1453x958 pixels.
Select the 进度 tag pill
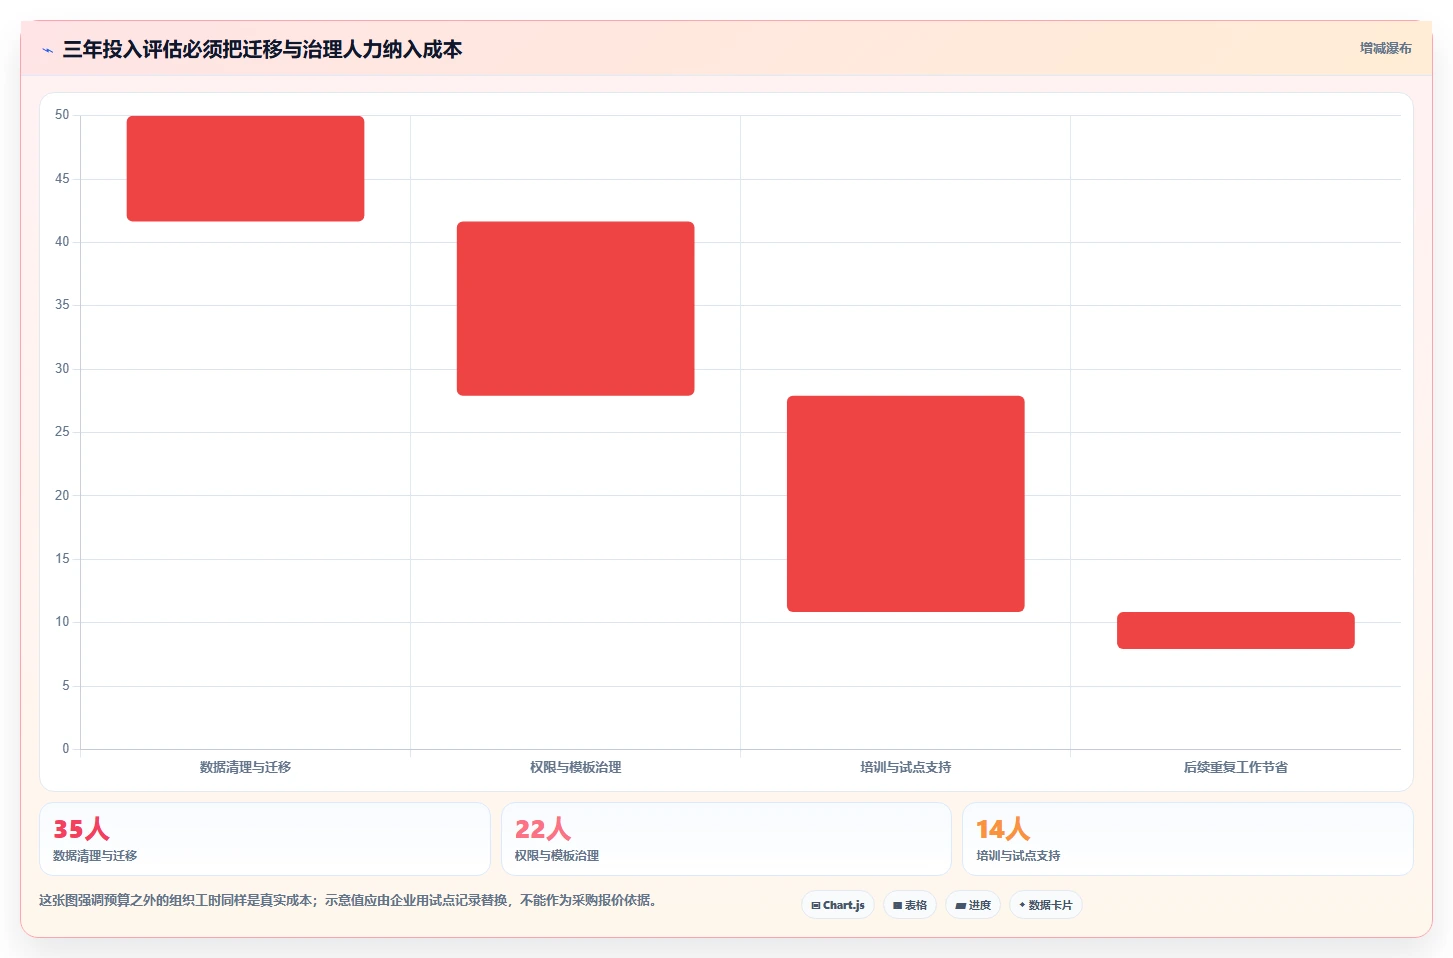tap(973, 905)
